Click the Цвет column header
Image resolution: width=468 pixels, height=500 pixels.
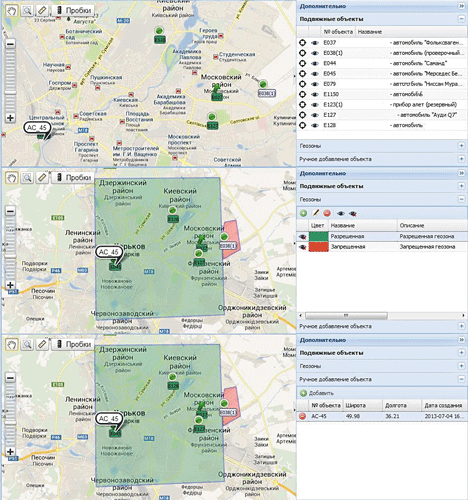tap(318, 226)
